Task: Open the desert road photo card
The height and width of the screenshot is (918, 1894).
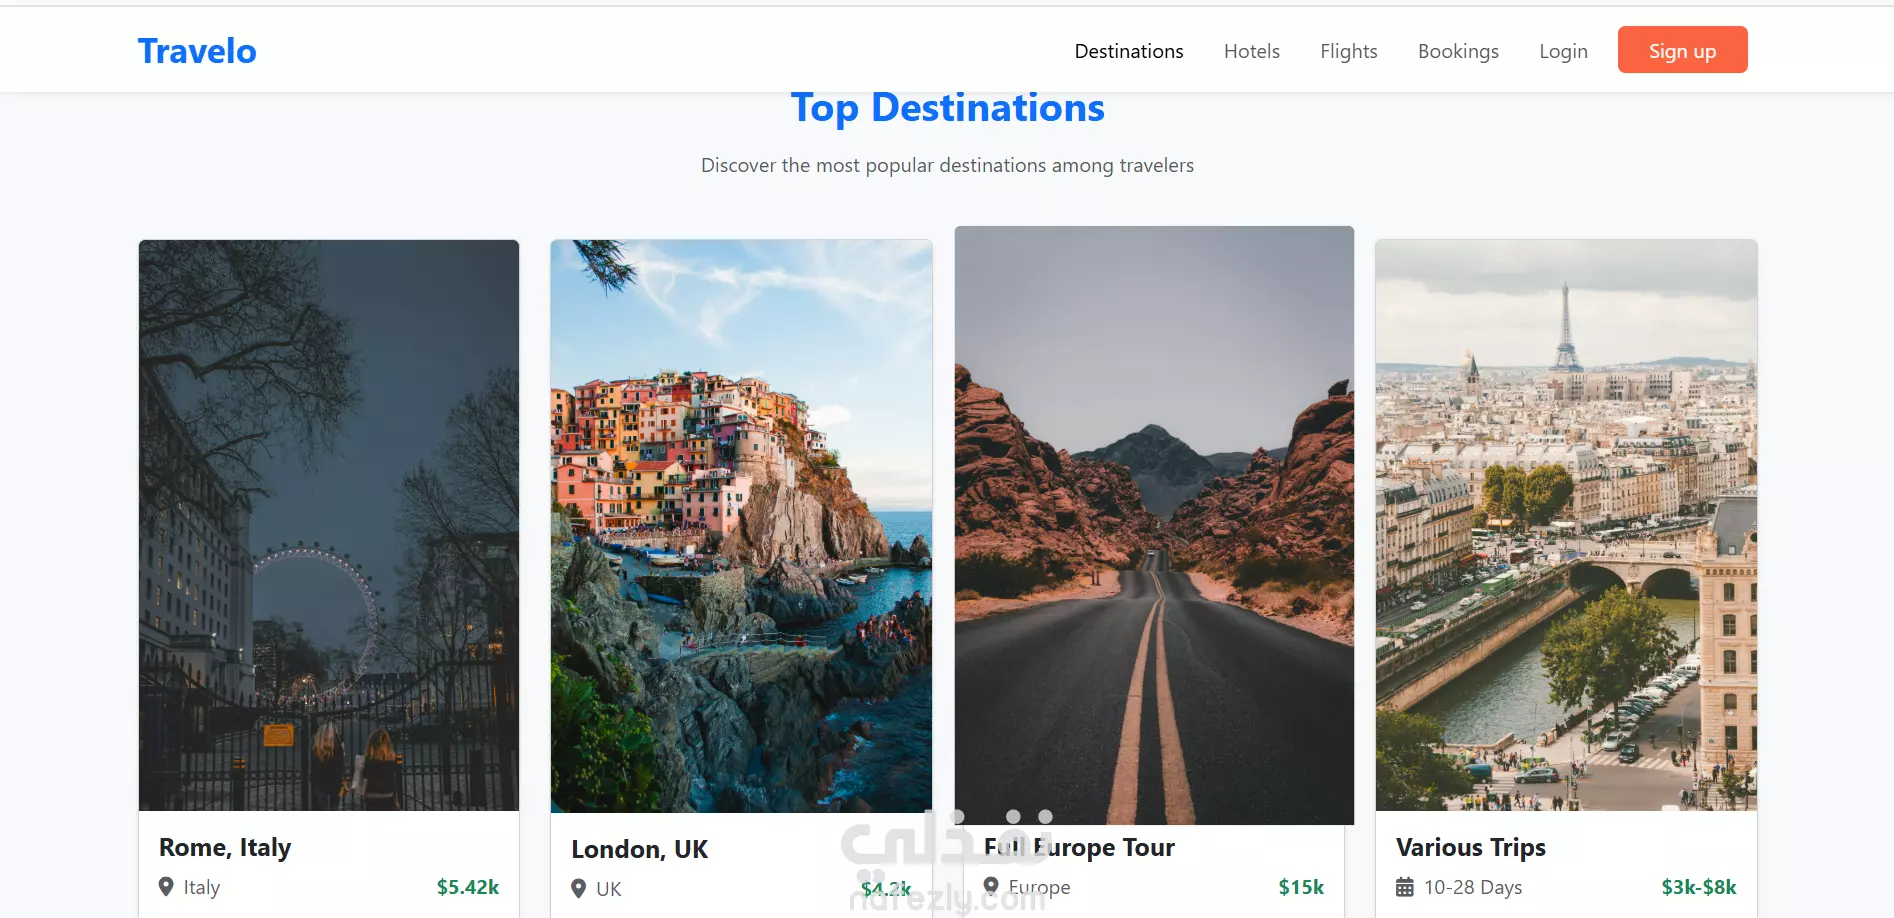Action: point(1154,525)
